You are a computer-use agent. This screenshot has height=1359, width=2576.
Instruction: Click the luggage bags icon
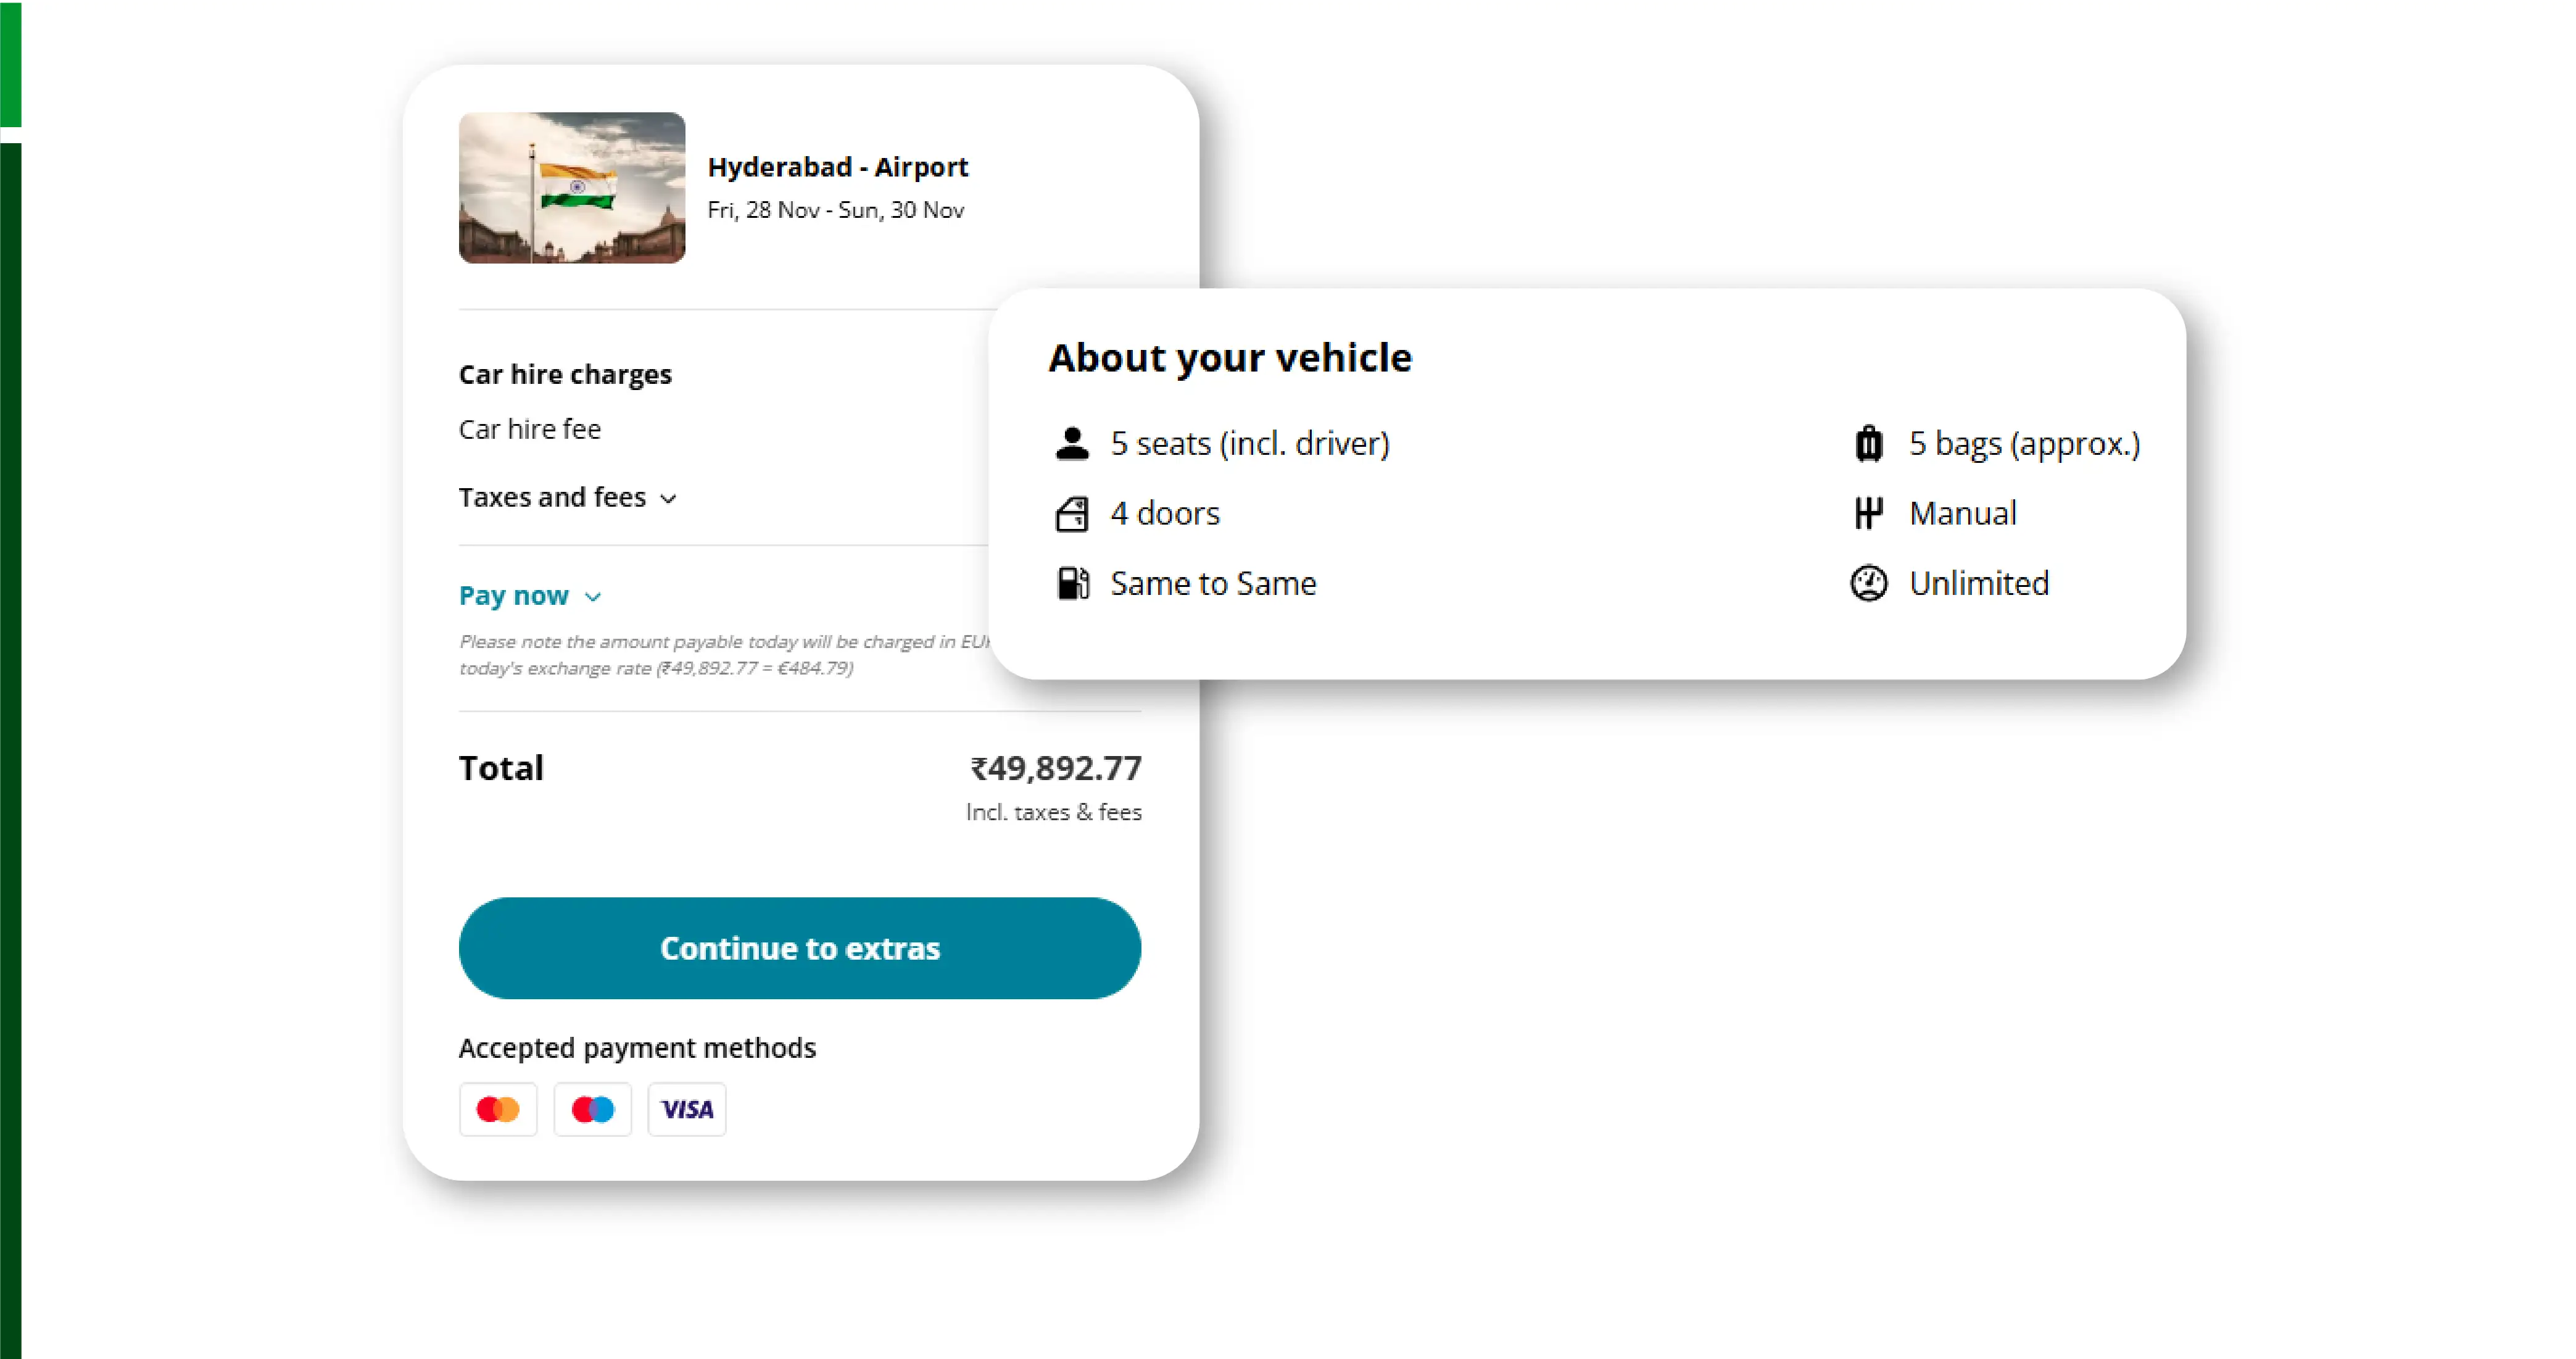point(1868,443)
